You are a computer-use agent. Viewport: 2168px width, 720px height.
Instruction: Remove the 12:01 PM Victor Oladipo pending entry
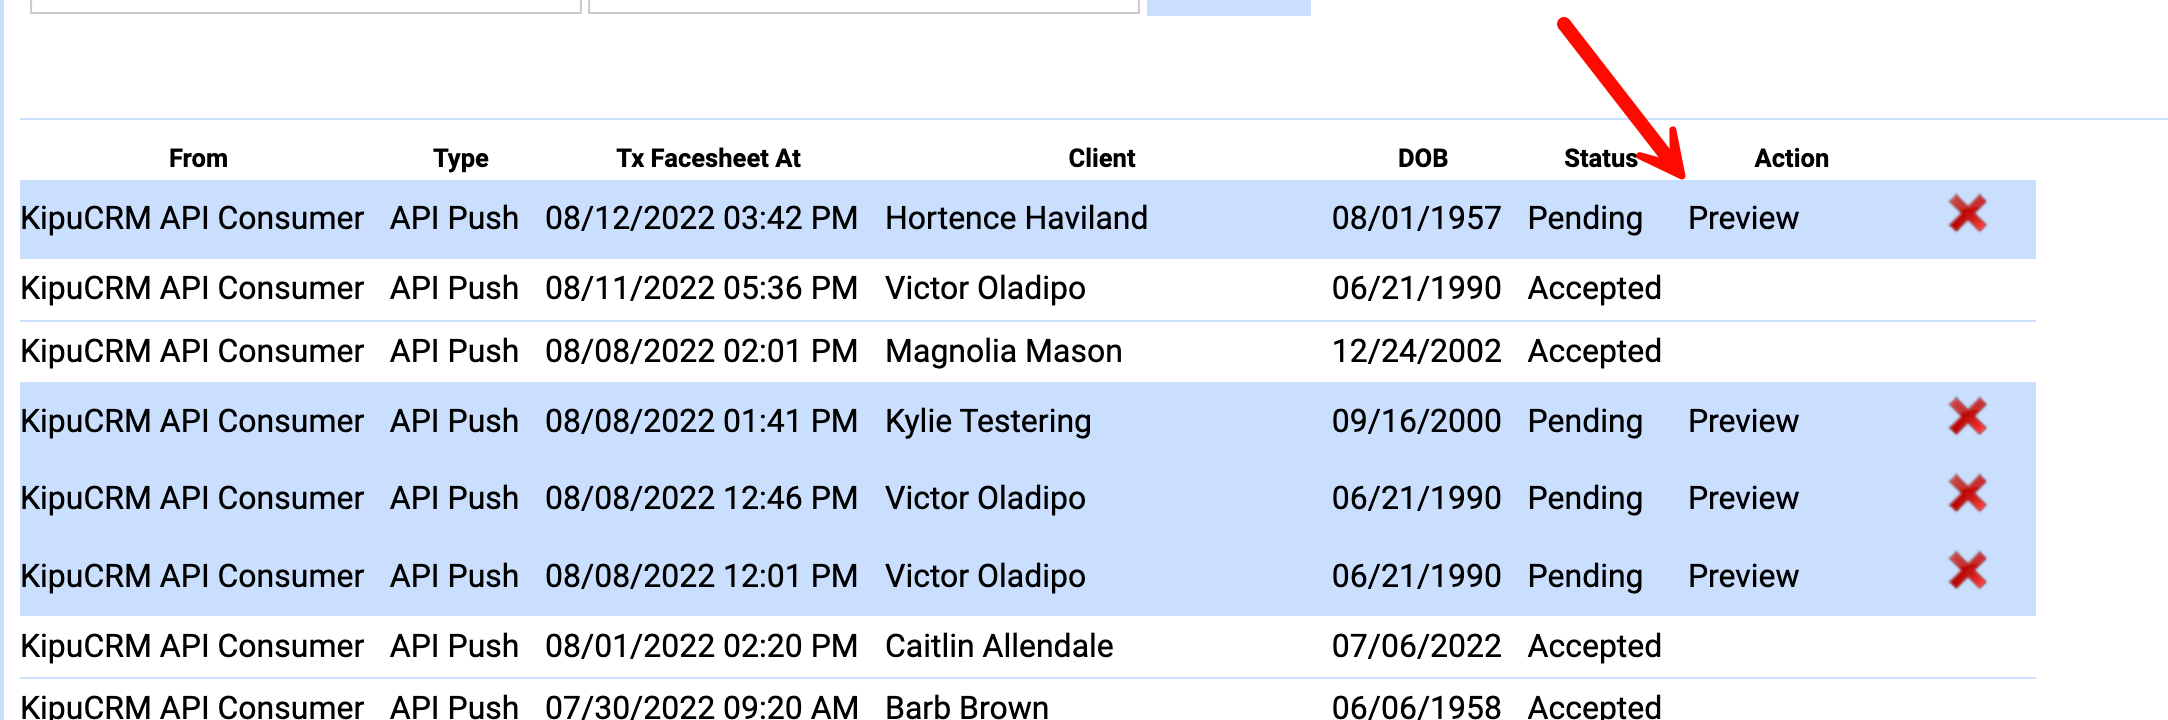(1967, 573)
